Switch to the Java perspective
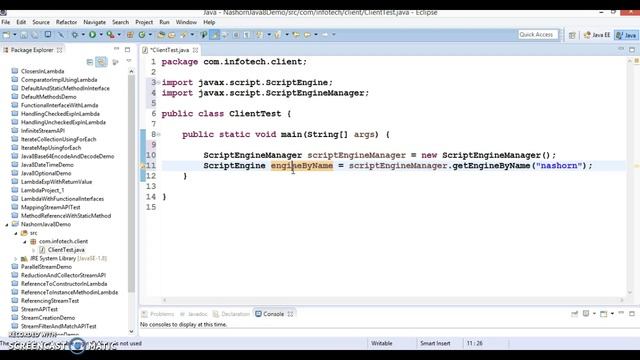The image size is (640, 360). [x=626, y=35]
